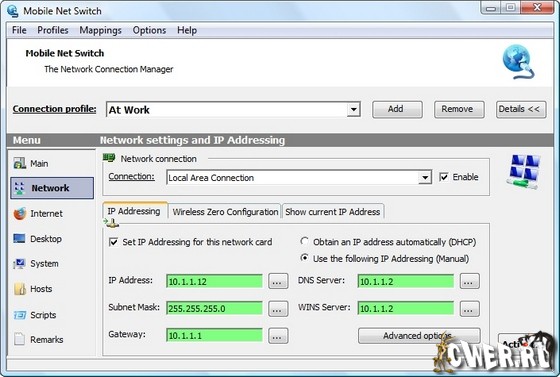Expand the Local Area Connection dropdown
Screen dimensions: 560x377
[x=425, y=177]
